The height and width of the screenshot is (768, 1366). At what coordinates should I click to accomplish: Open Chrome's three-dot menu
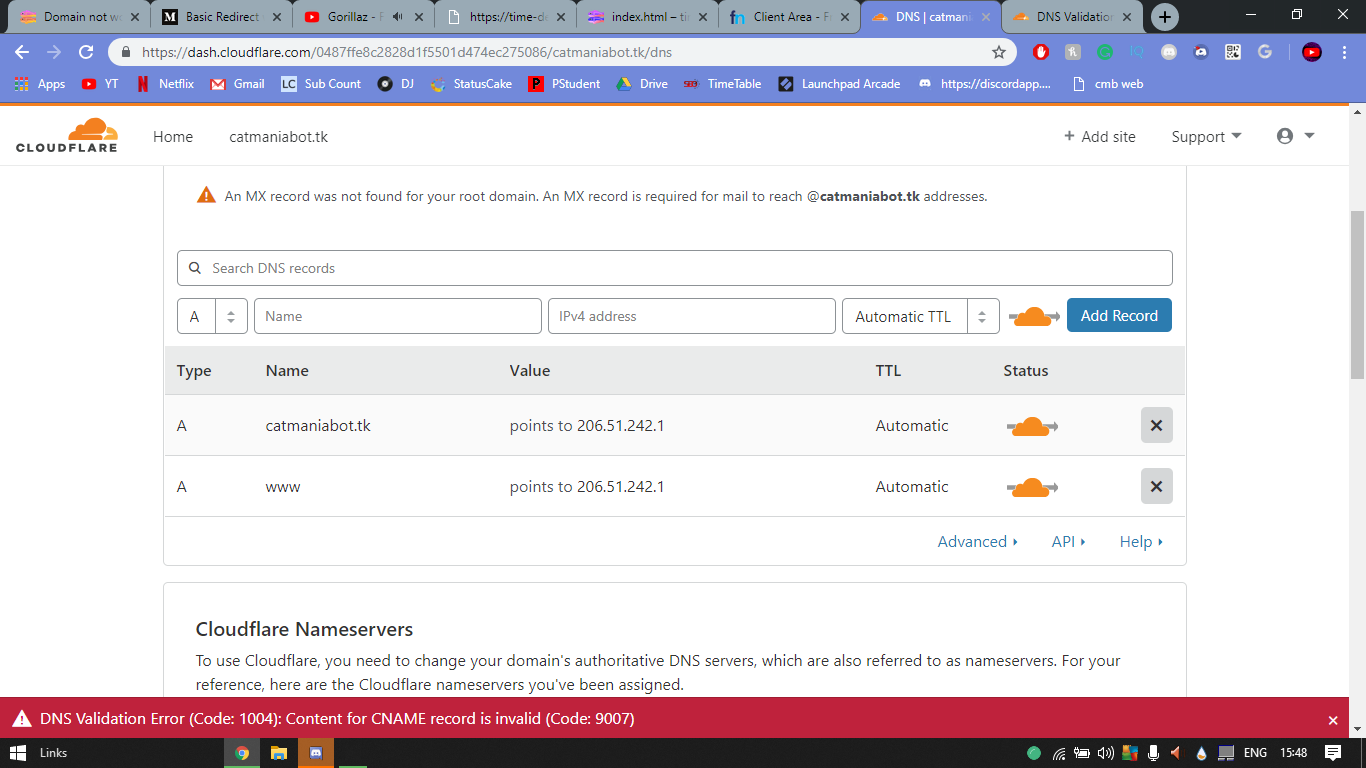tap(1343, 52)
